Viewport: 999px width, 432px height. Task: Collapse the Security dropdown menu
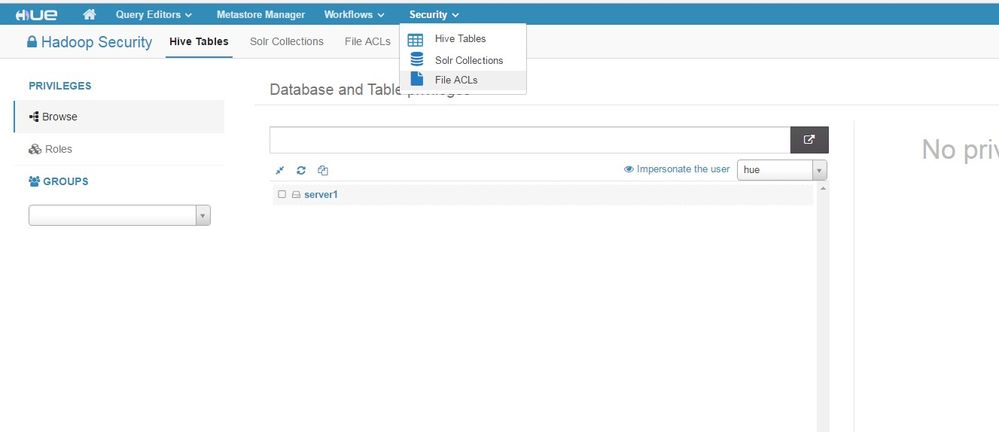point(434,14)
